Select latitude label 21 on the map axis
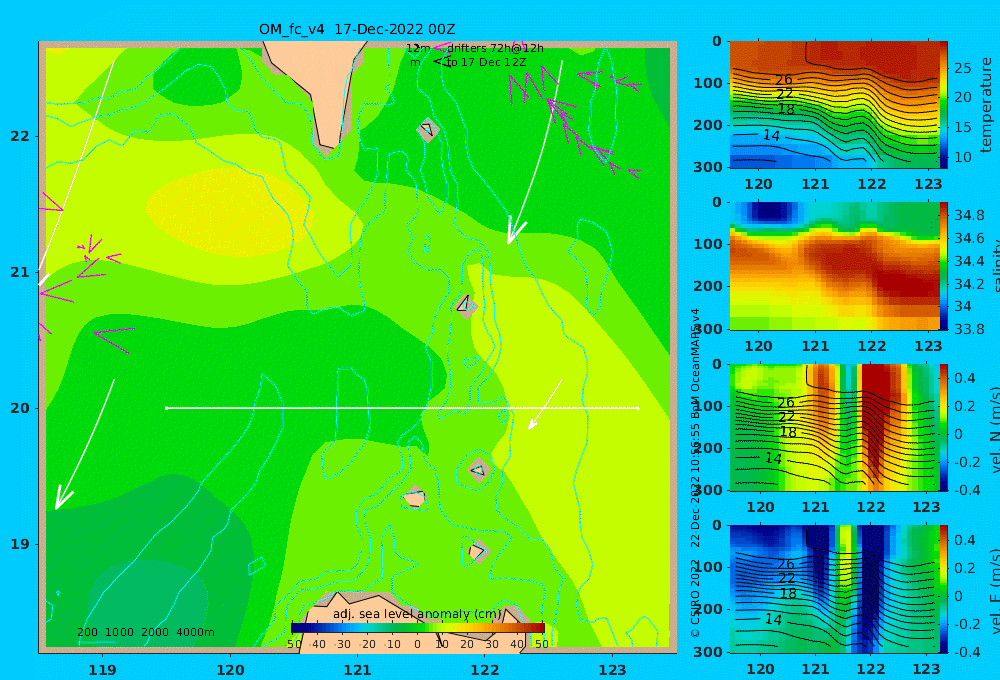 20,272
